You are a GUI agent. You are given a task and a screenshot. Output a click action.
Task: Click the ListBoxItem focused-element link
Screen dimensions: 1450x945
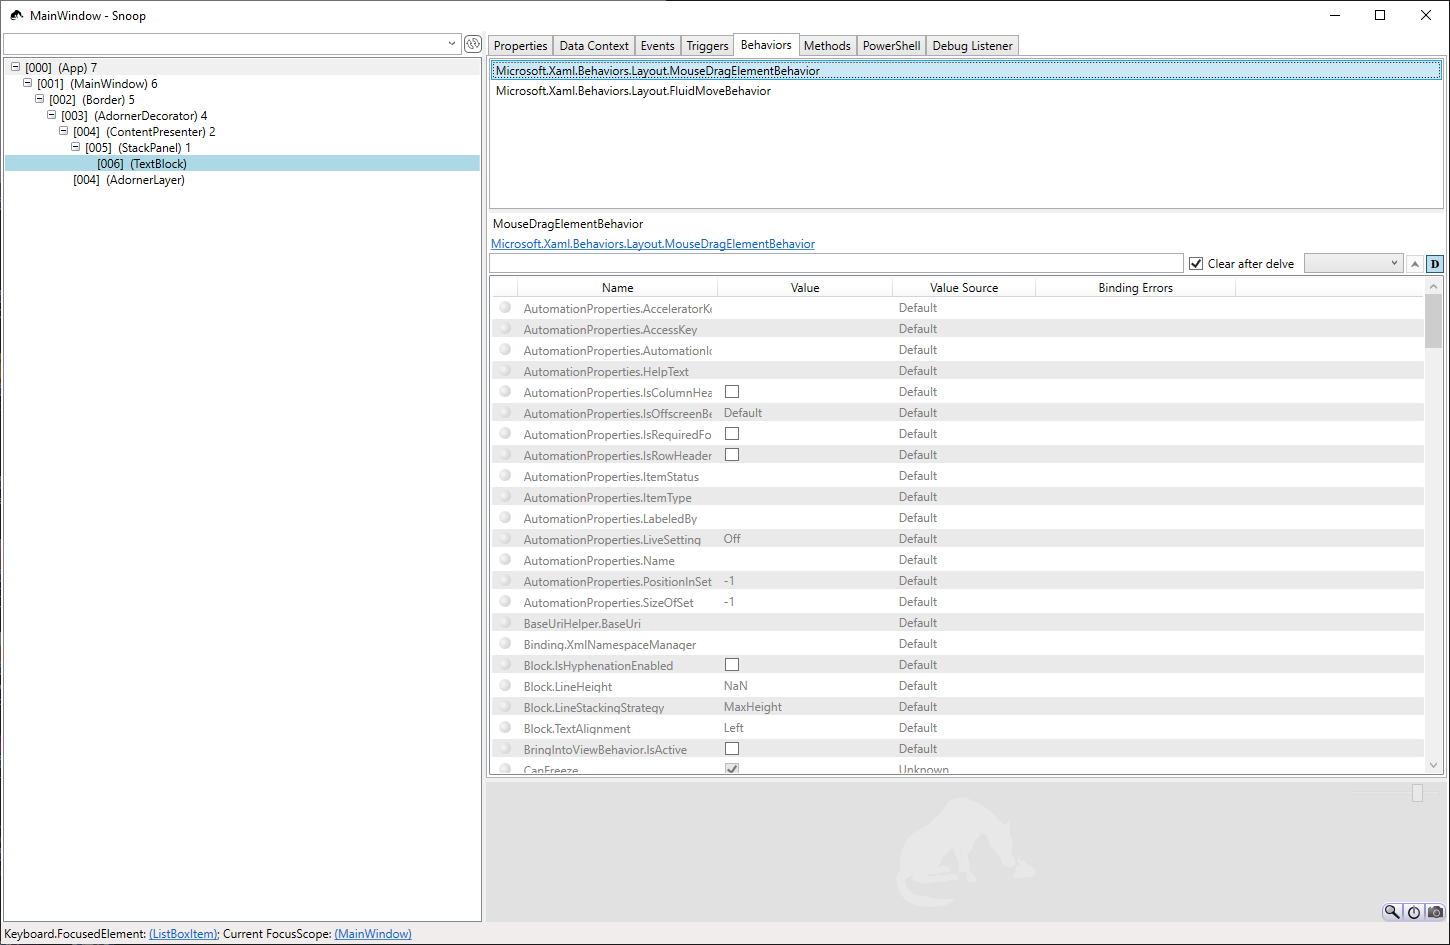point(182,933)
